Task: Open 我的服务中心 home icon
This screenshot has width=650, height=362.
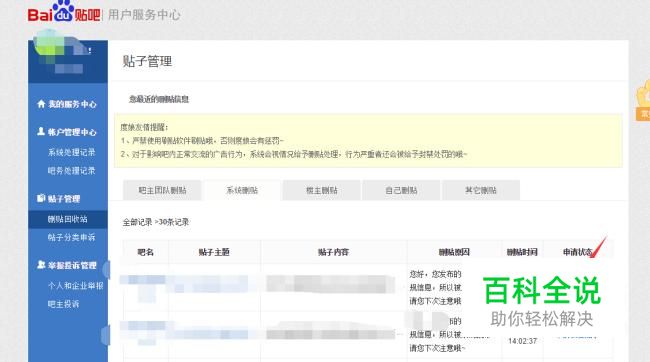Action: click(x=41, y=104)
